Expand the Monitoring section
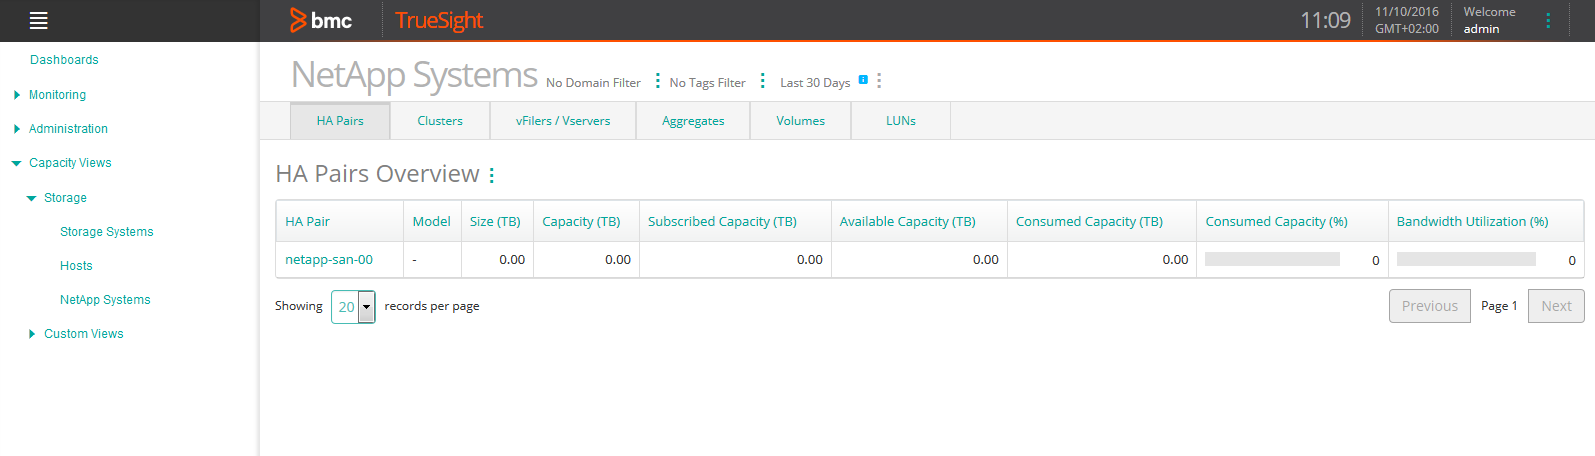The height and width of the screenshot is (456, 1595). click(x=17, y=95)
